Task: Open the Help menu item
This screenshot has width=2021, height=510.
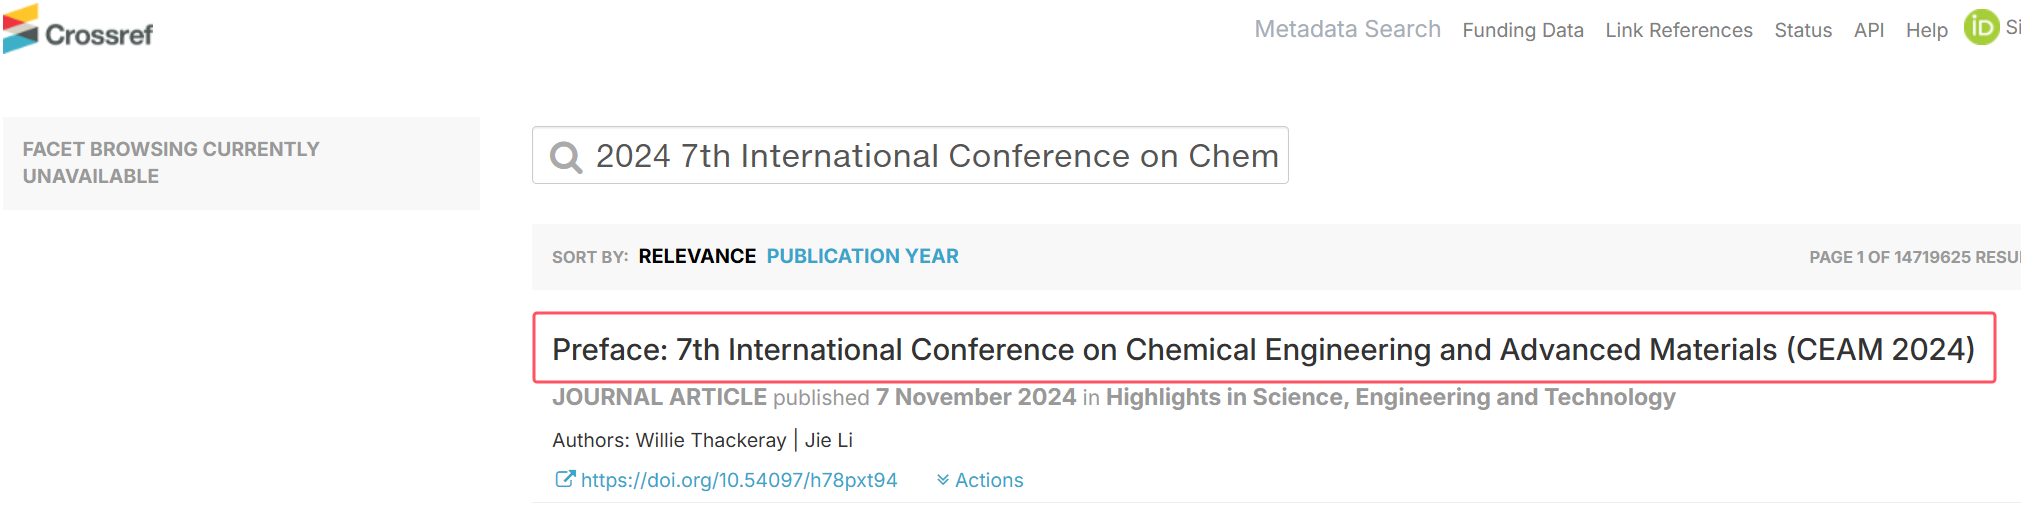Action: [x=1927, y=31]
